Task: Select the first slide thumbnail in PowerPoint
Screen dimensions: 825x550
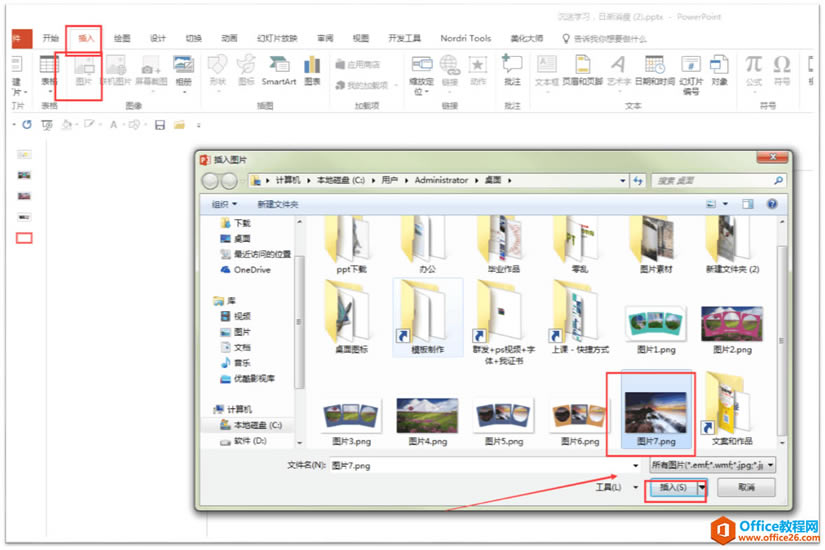Action: click(24, 154)
